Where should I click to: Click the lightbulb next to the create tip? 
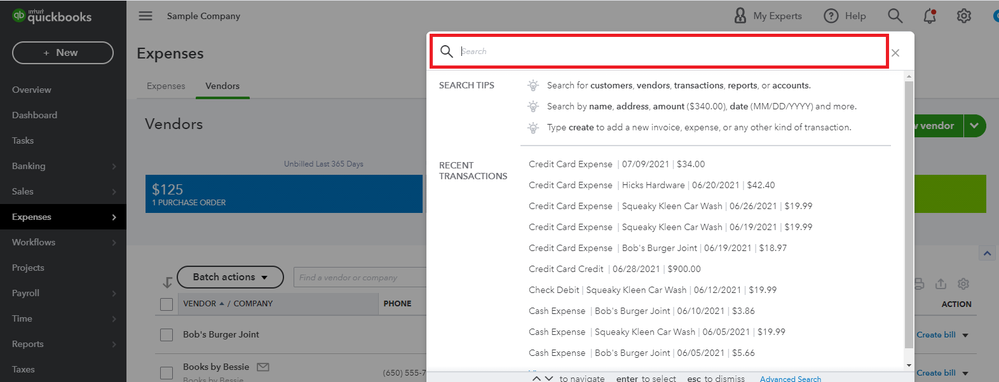pyautogui.click(x=533, y=127)
